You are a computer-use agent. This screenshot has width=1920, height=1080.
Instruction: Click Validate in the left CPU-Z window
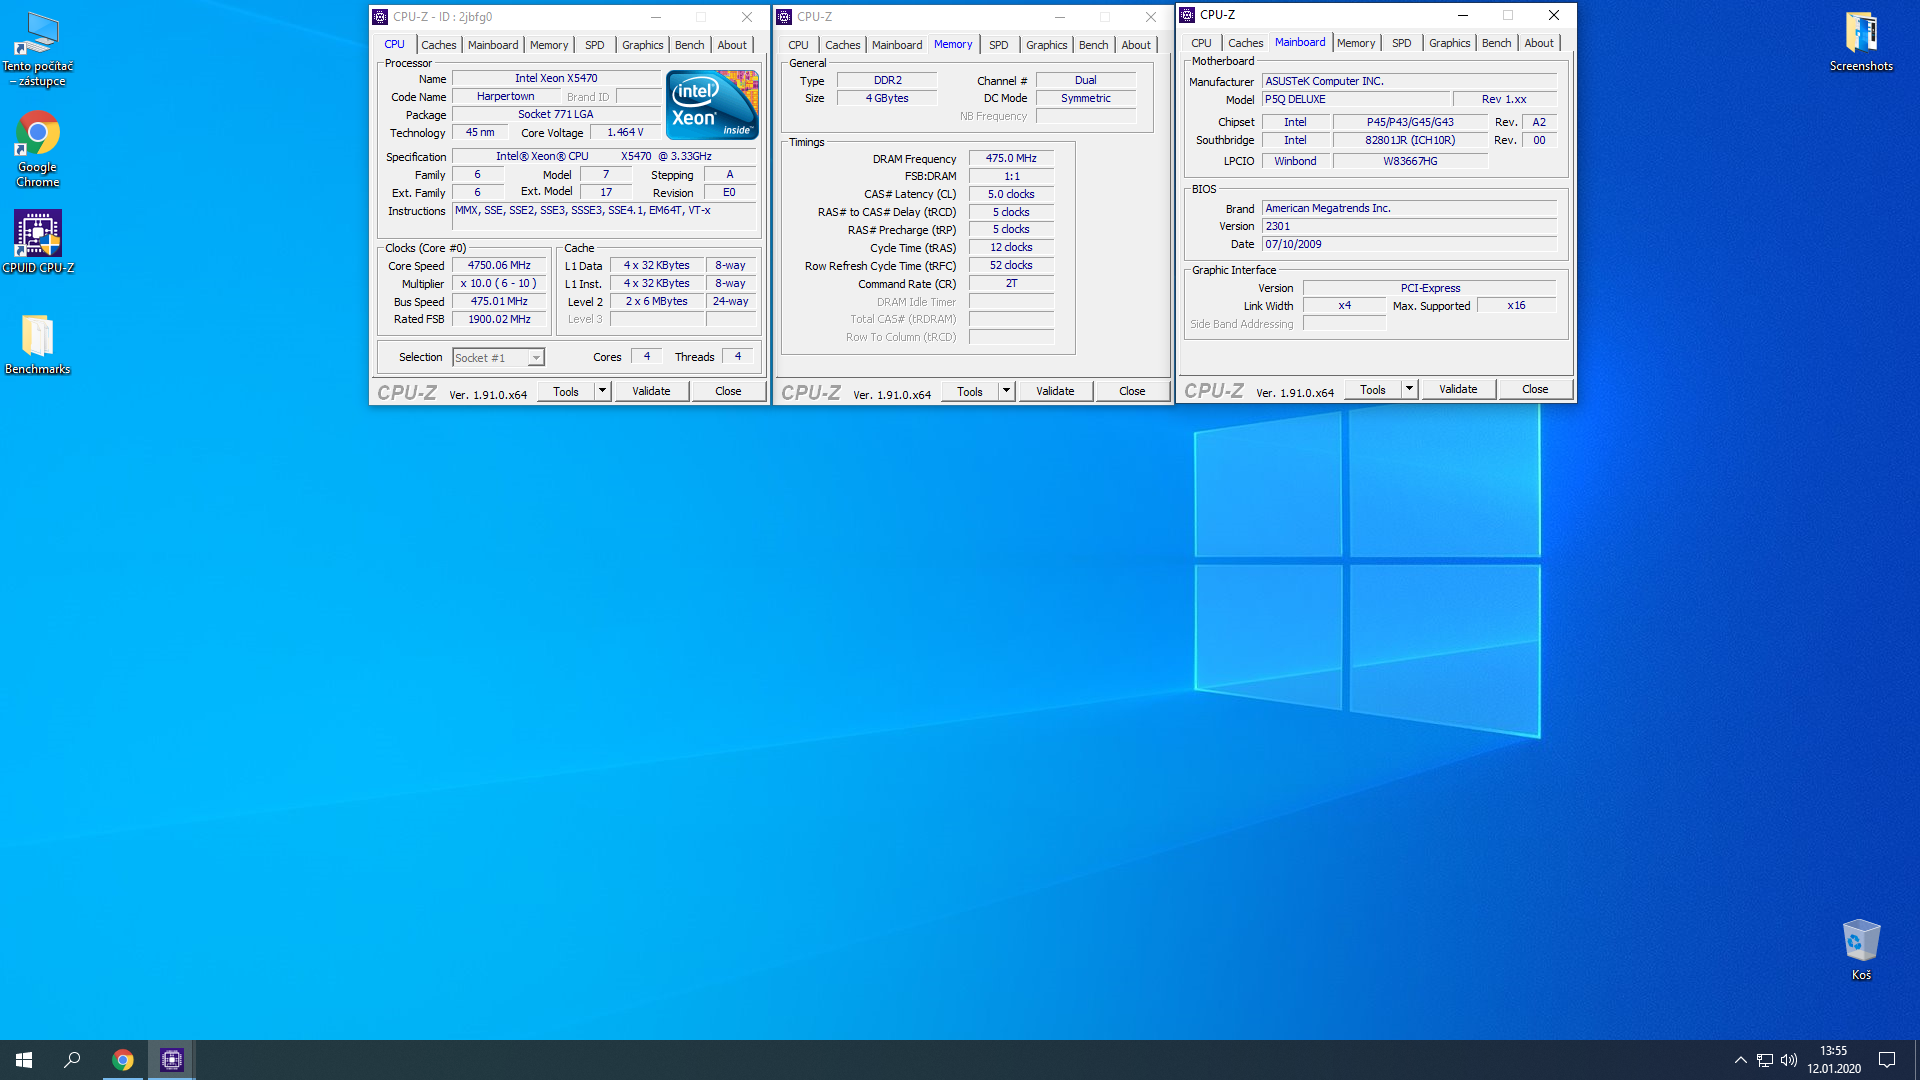click(x=651, y=391)
